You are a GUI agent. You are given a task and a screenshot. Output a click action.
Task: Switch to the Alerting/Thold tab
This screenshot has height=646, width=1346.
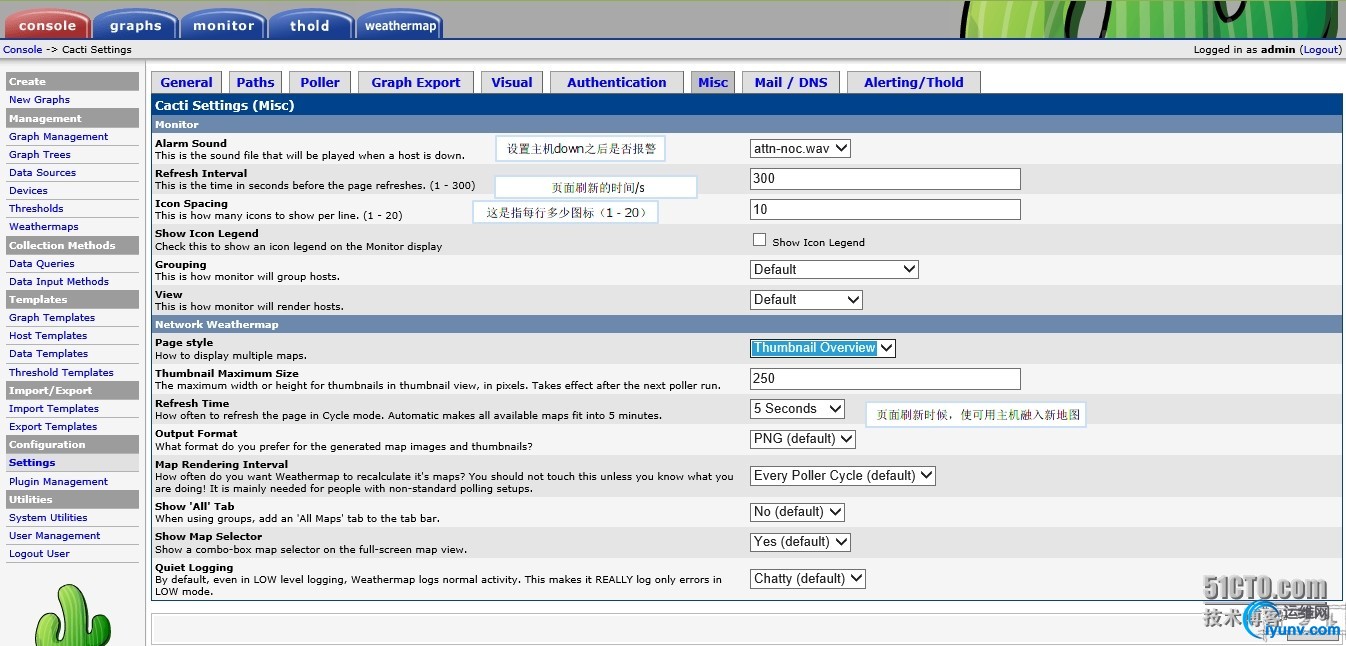coord(914,82)
